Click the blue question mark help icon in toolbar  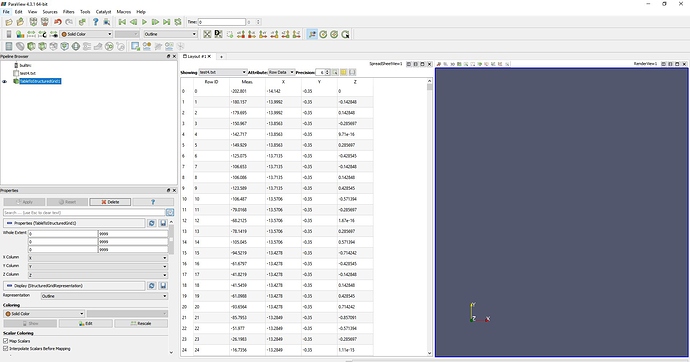point(95,22)
